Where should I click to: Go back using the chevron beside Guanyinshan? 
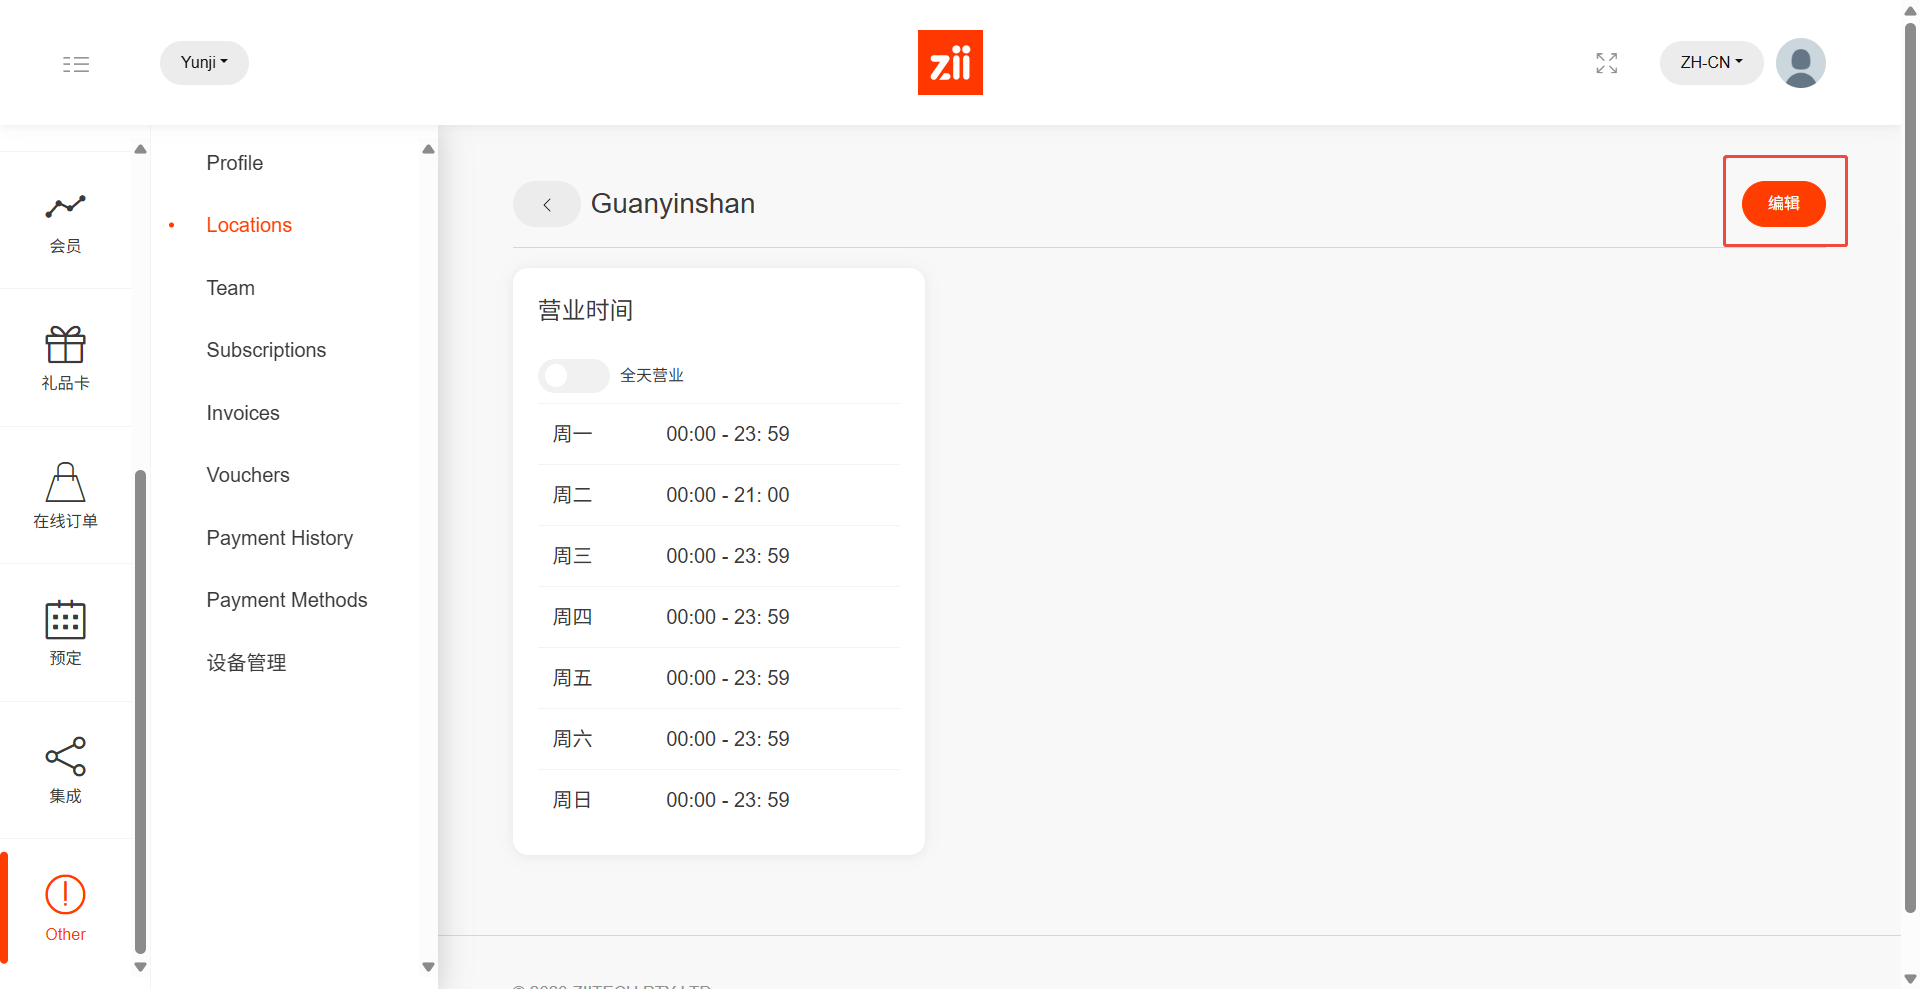[547, 204]
